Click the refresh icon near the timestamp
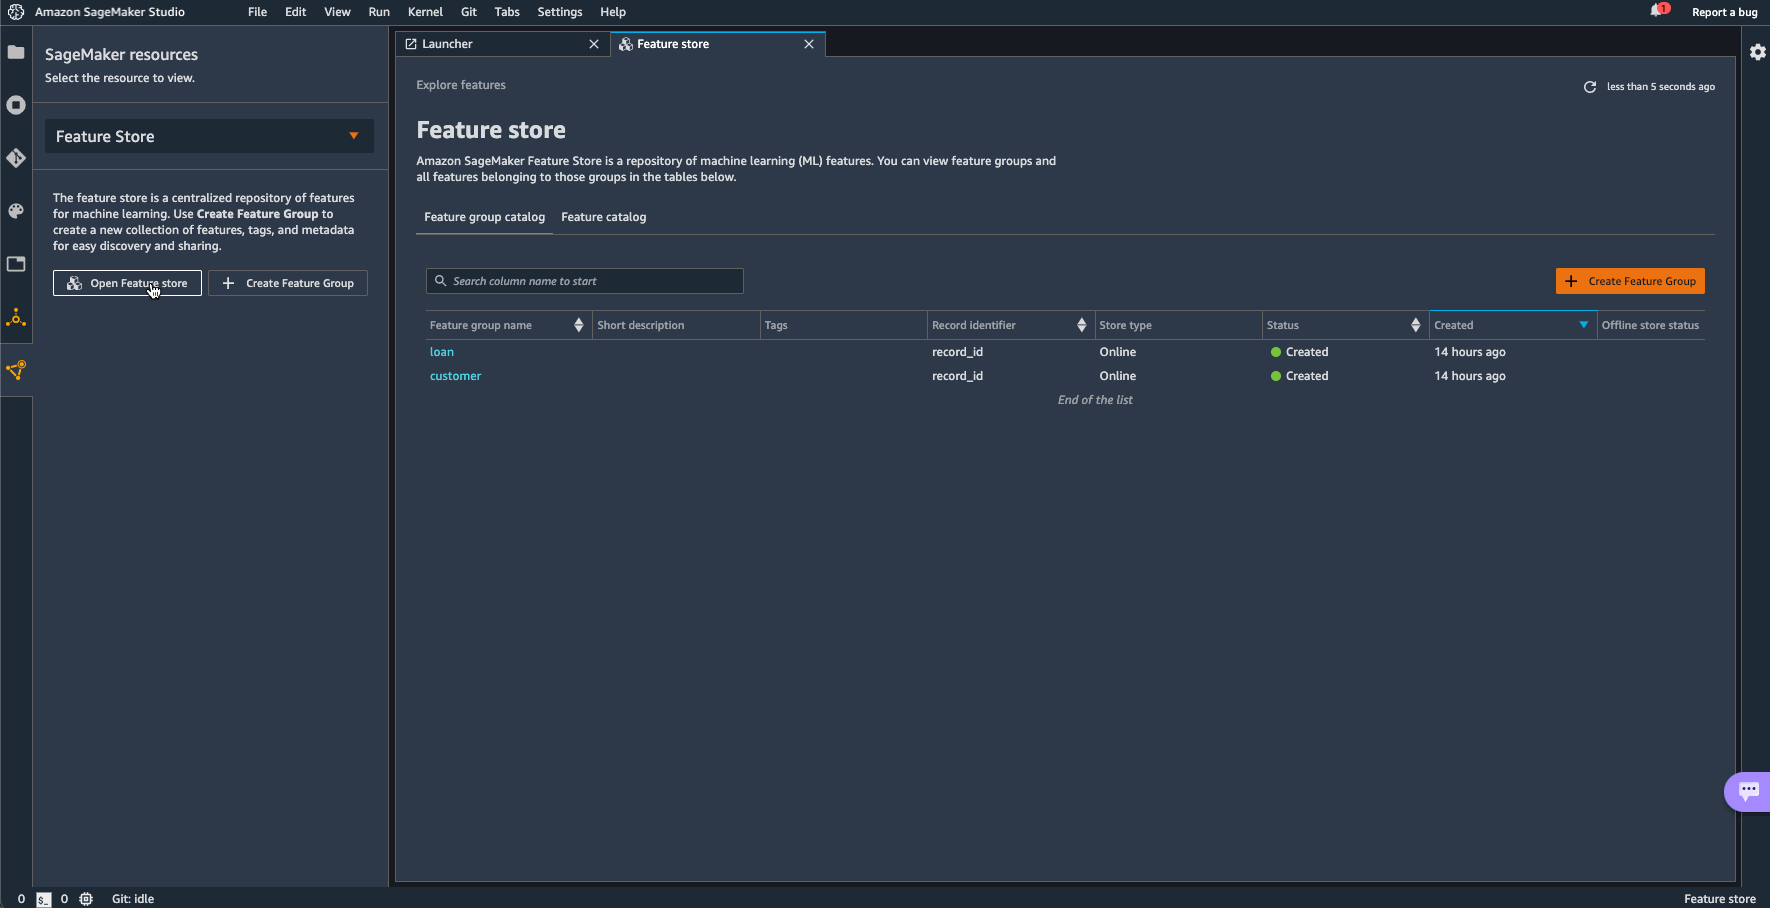 pyautogui.click(x=1590, y=87)
